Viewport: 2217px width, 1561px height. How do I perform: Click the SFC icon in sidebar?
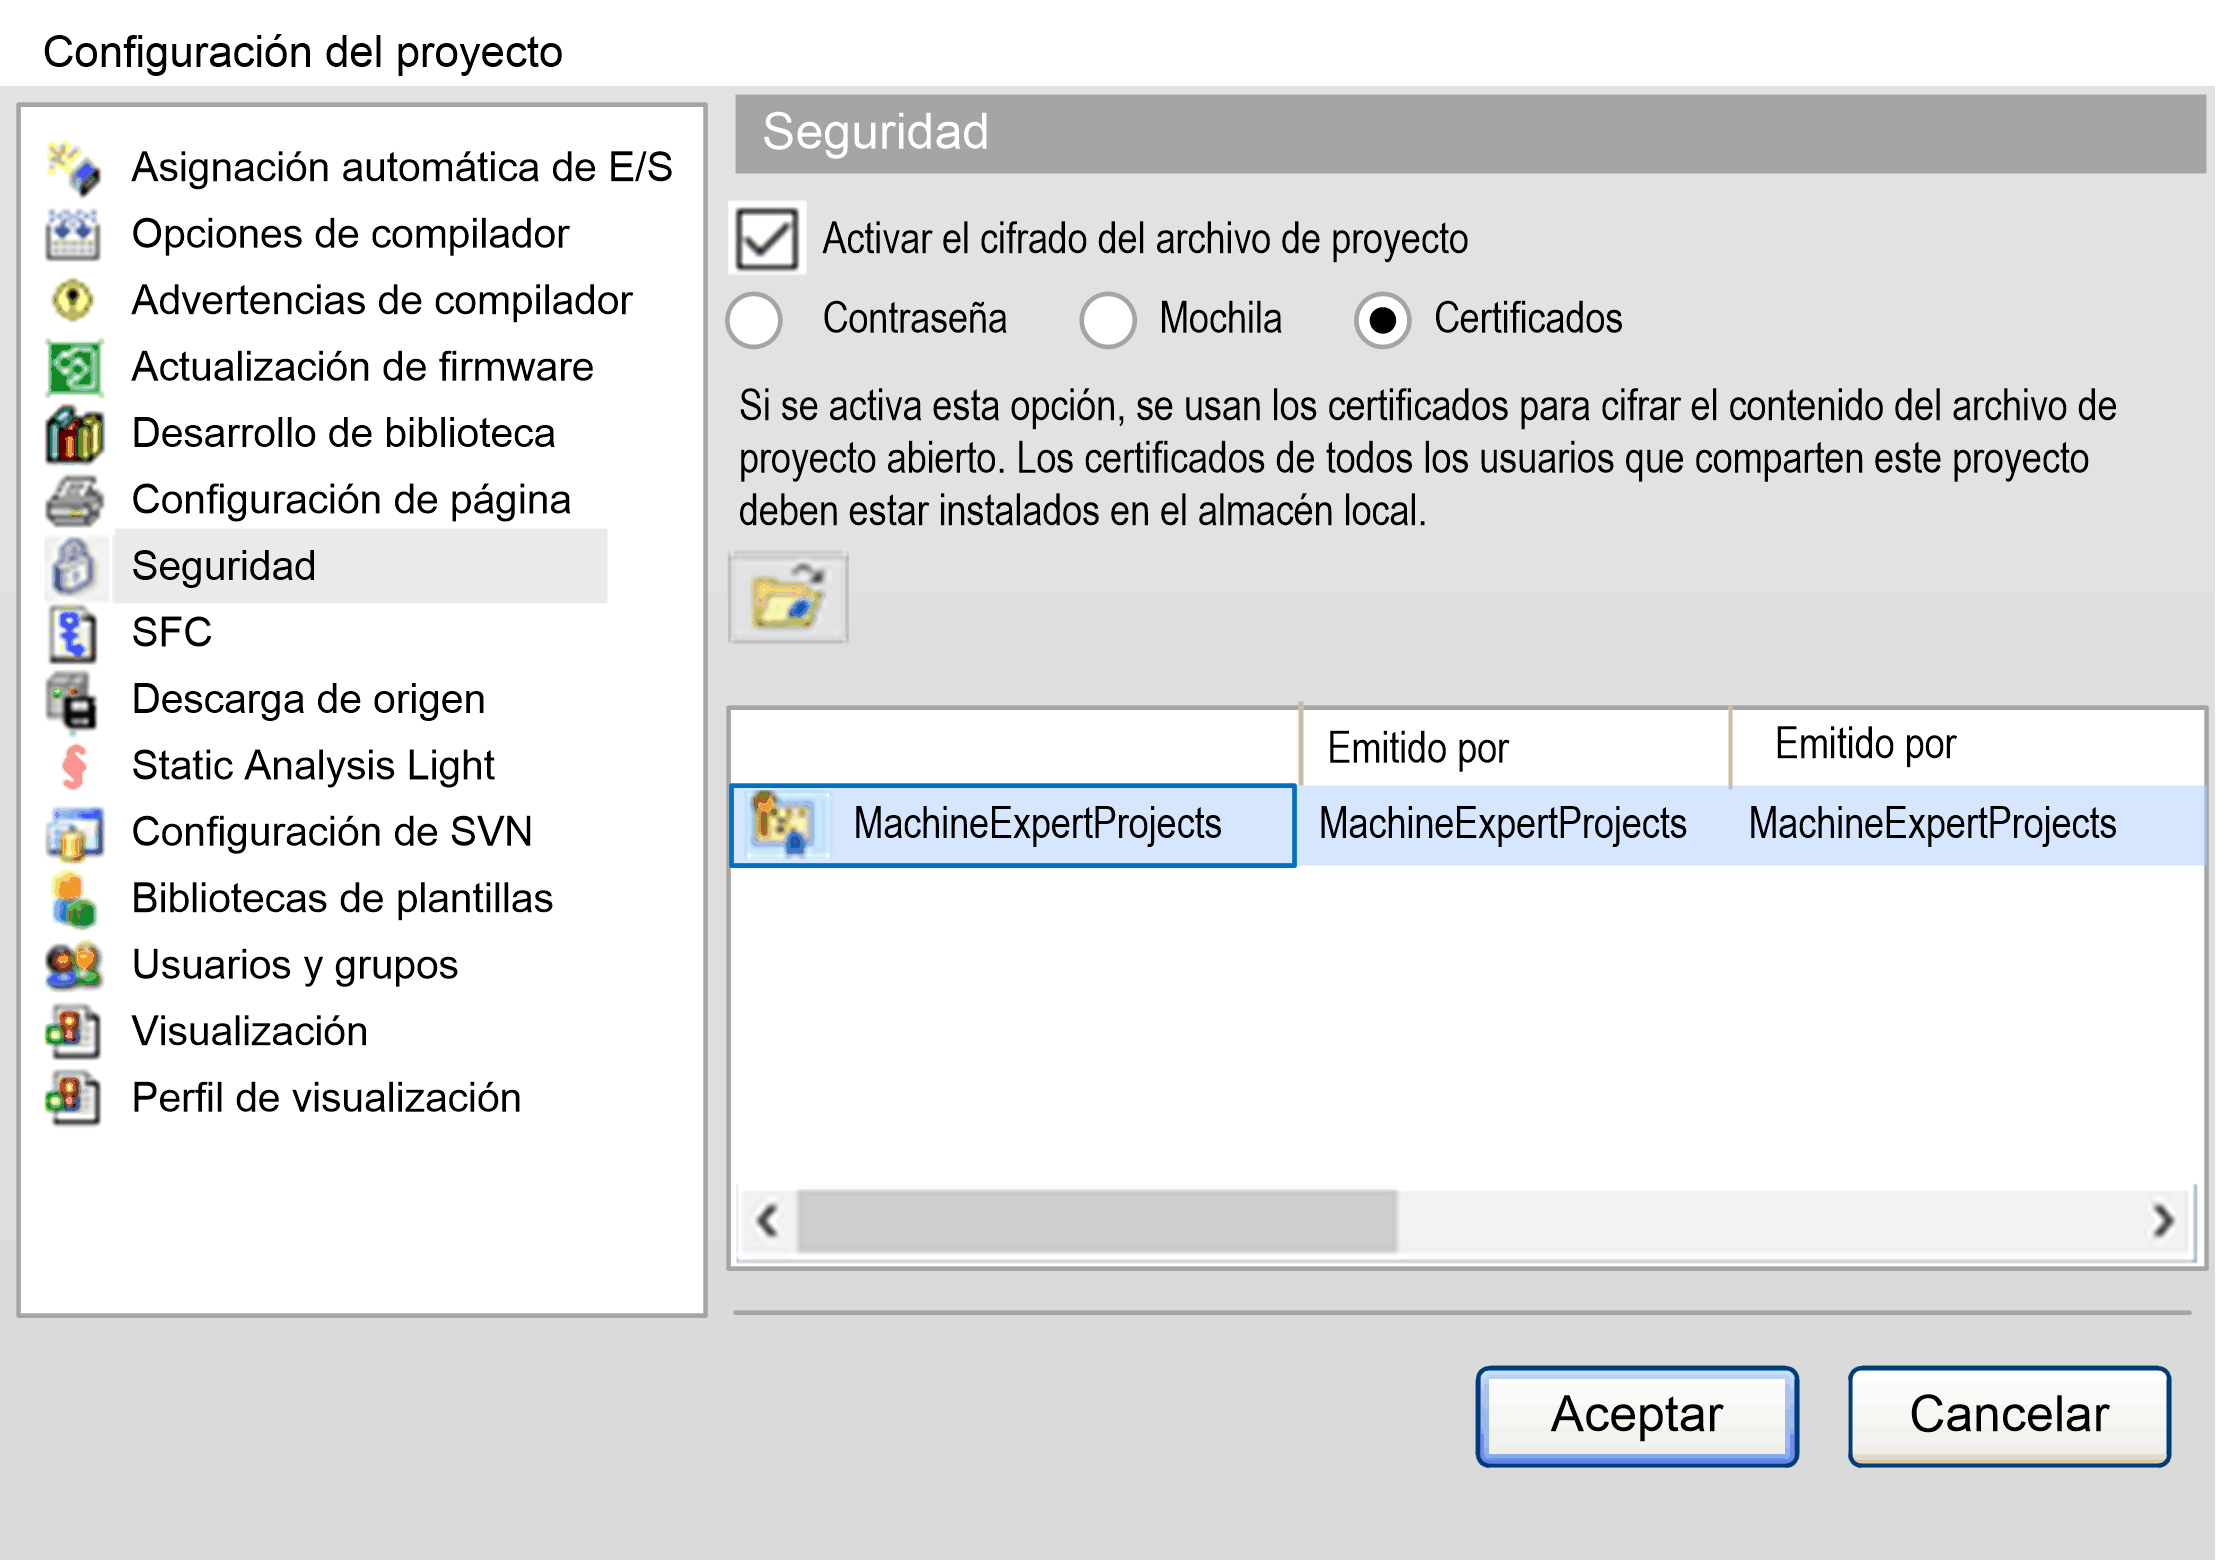coord(73,633)
